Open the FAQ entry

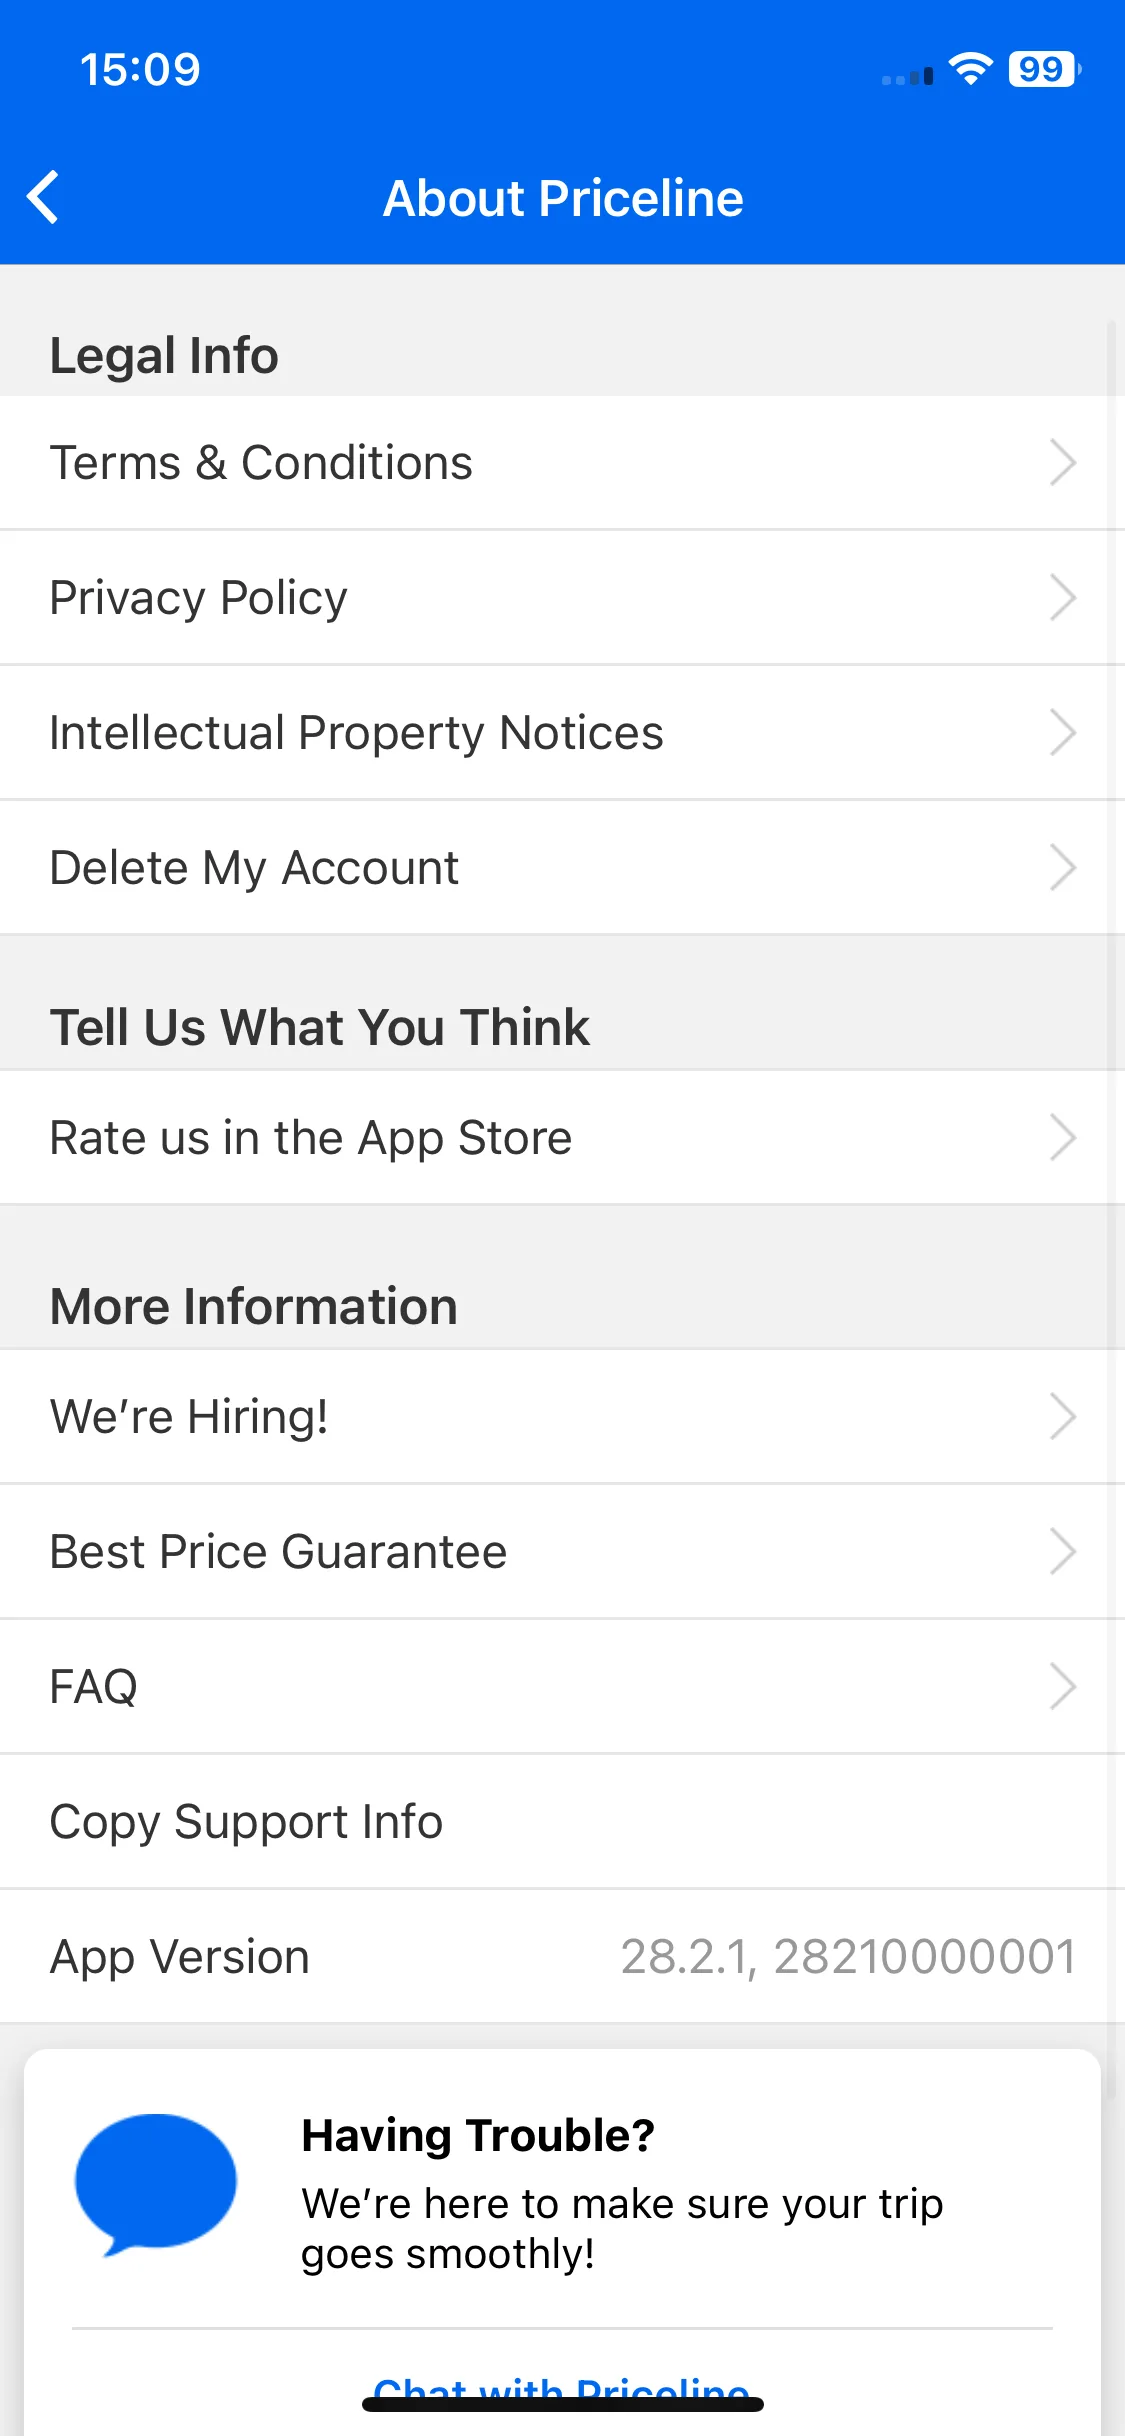click(x=562, y=1687)
